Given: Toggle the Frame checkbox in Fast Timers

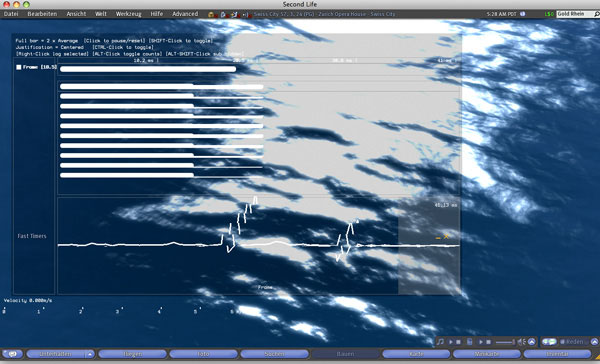Looking at the screenshot, I should (x=18, y=67).
